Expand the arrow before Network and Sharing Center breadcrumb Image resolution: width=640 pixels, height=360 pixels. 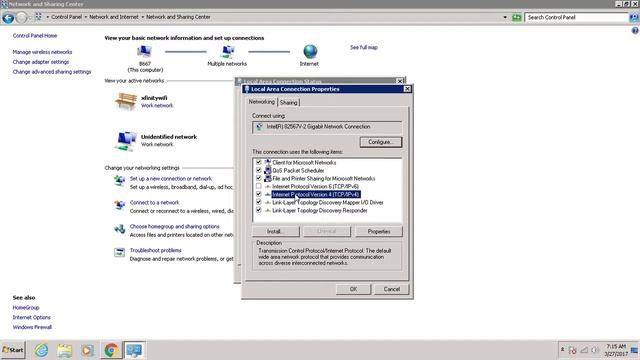point(143,17)
